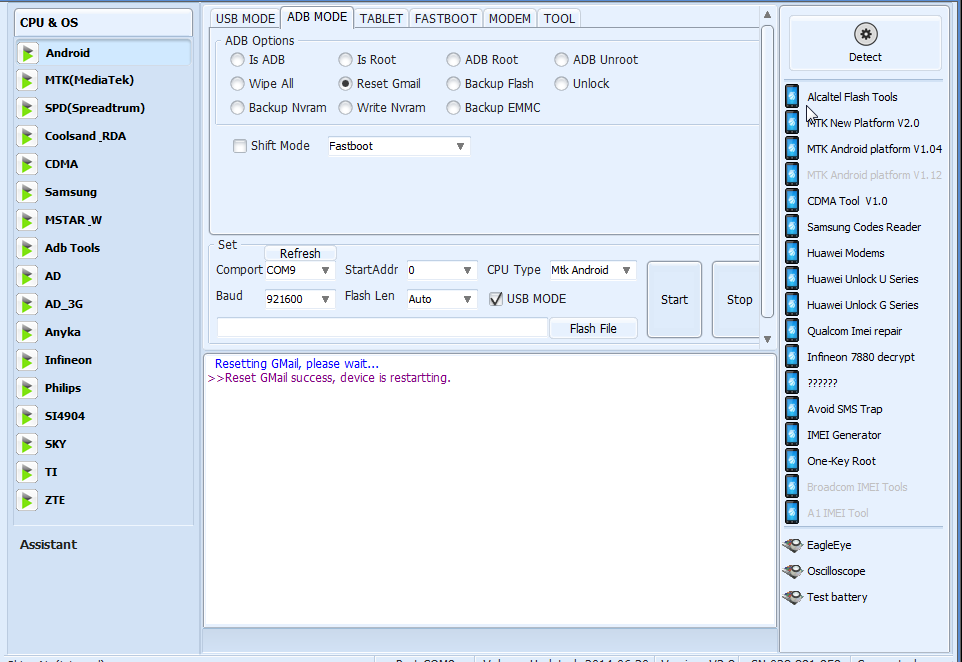Image resolution: width=962 pixels, height=662 pixels.
Task: Click phone icon next to Huawei Modems
Action: [792, 253]
